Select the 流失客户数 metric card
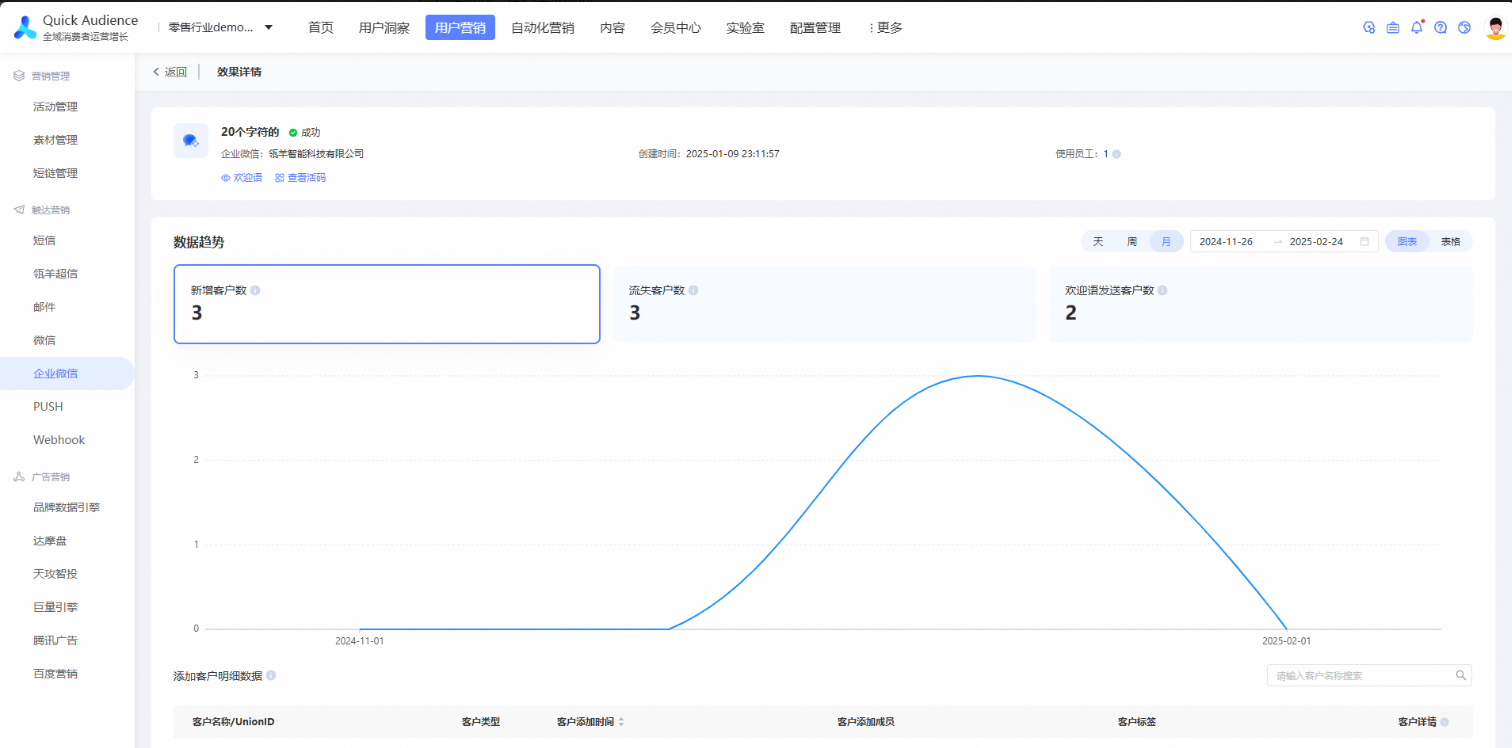The image size is (1512, 748). (x=824, y=304)
